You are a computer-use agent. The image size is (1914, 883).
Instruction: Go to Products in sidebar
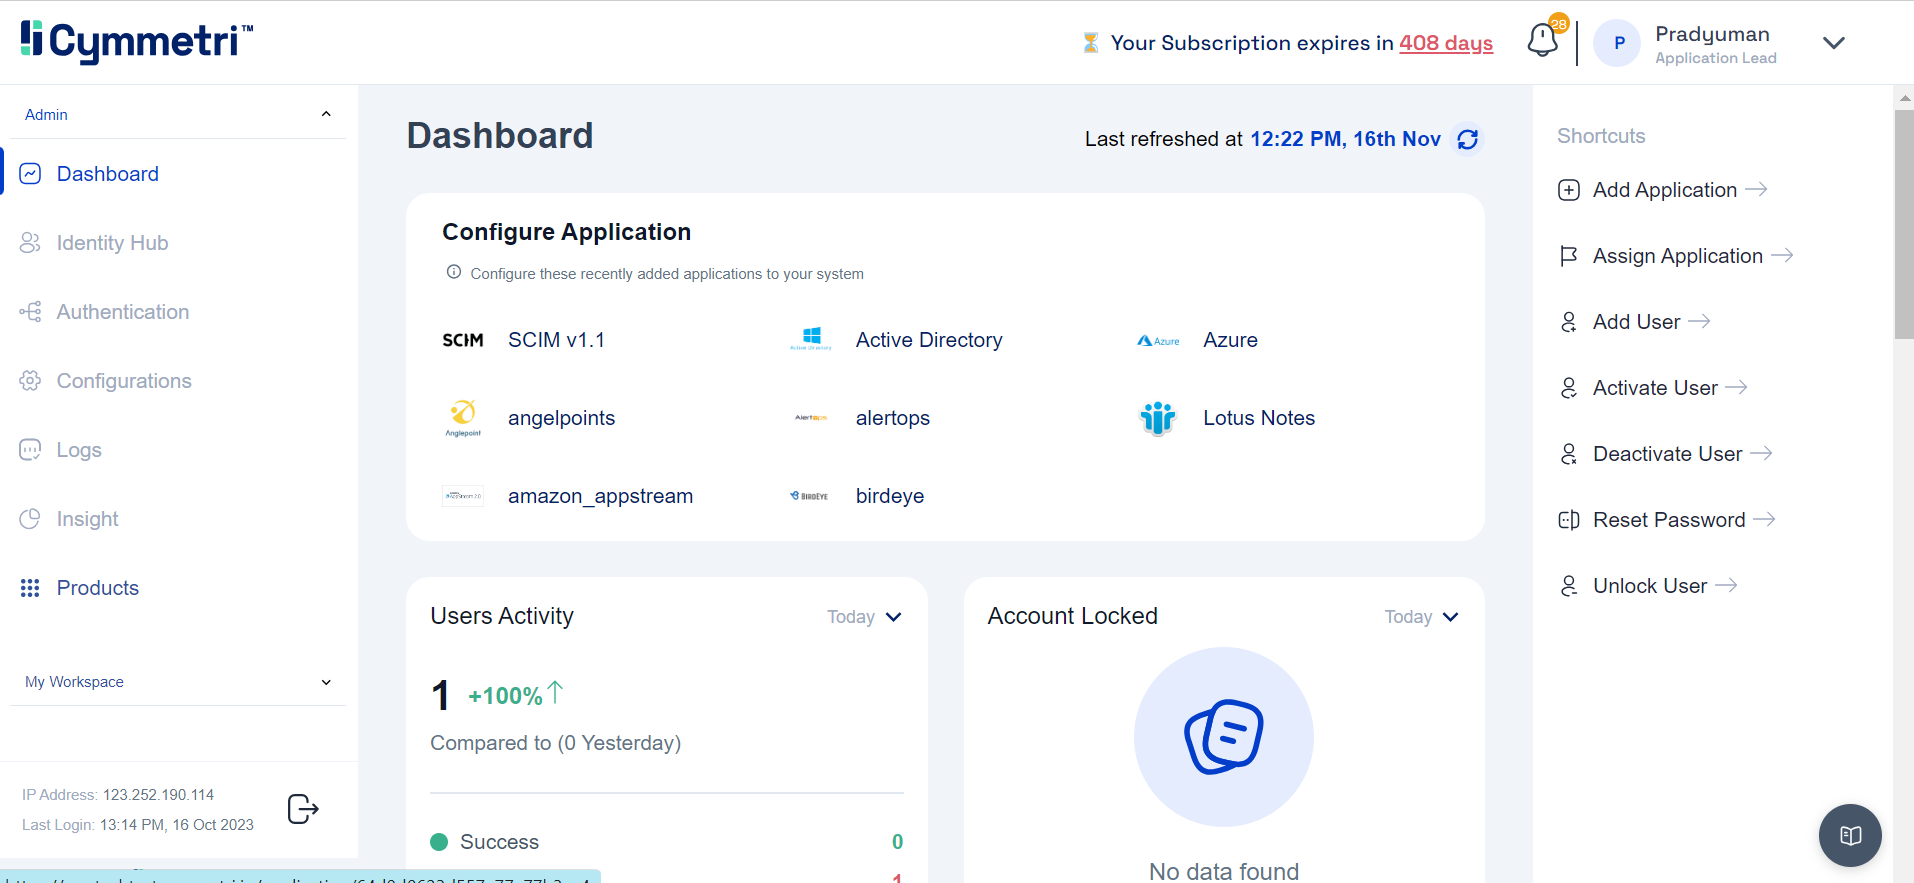(x=97, y=588)
